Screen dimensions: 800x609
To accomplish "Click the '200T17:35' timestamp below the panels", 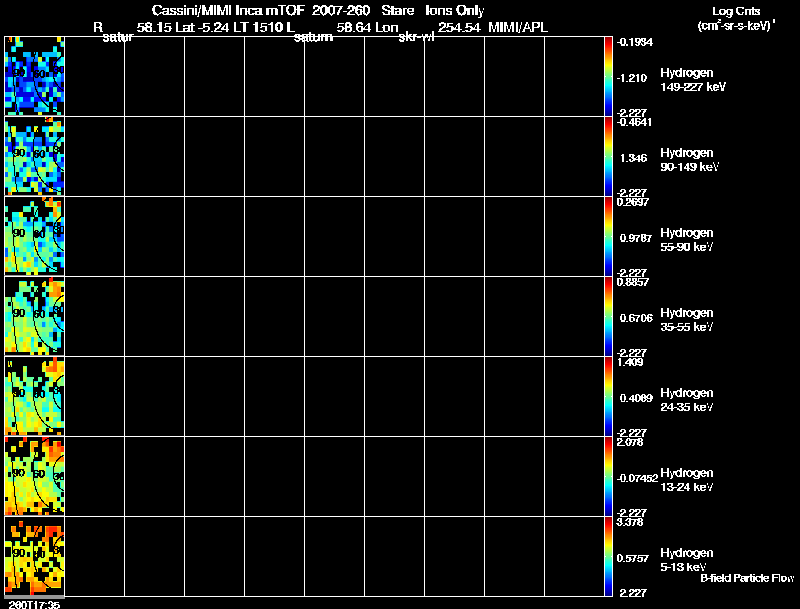I will 34,604.
